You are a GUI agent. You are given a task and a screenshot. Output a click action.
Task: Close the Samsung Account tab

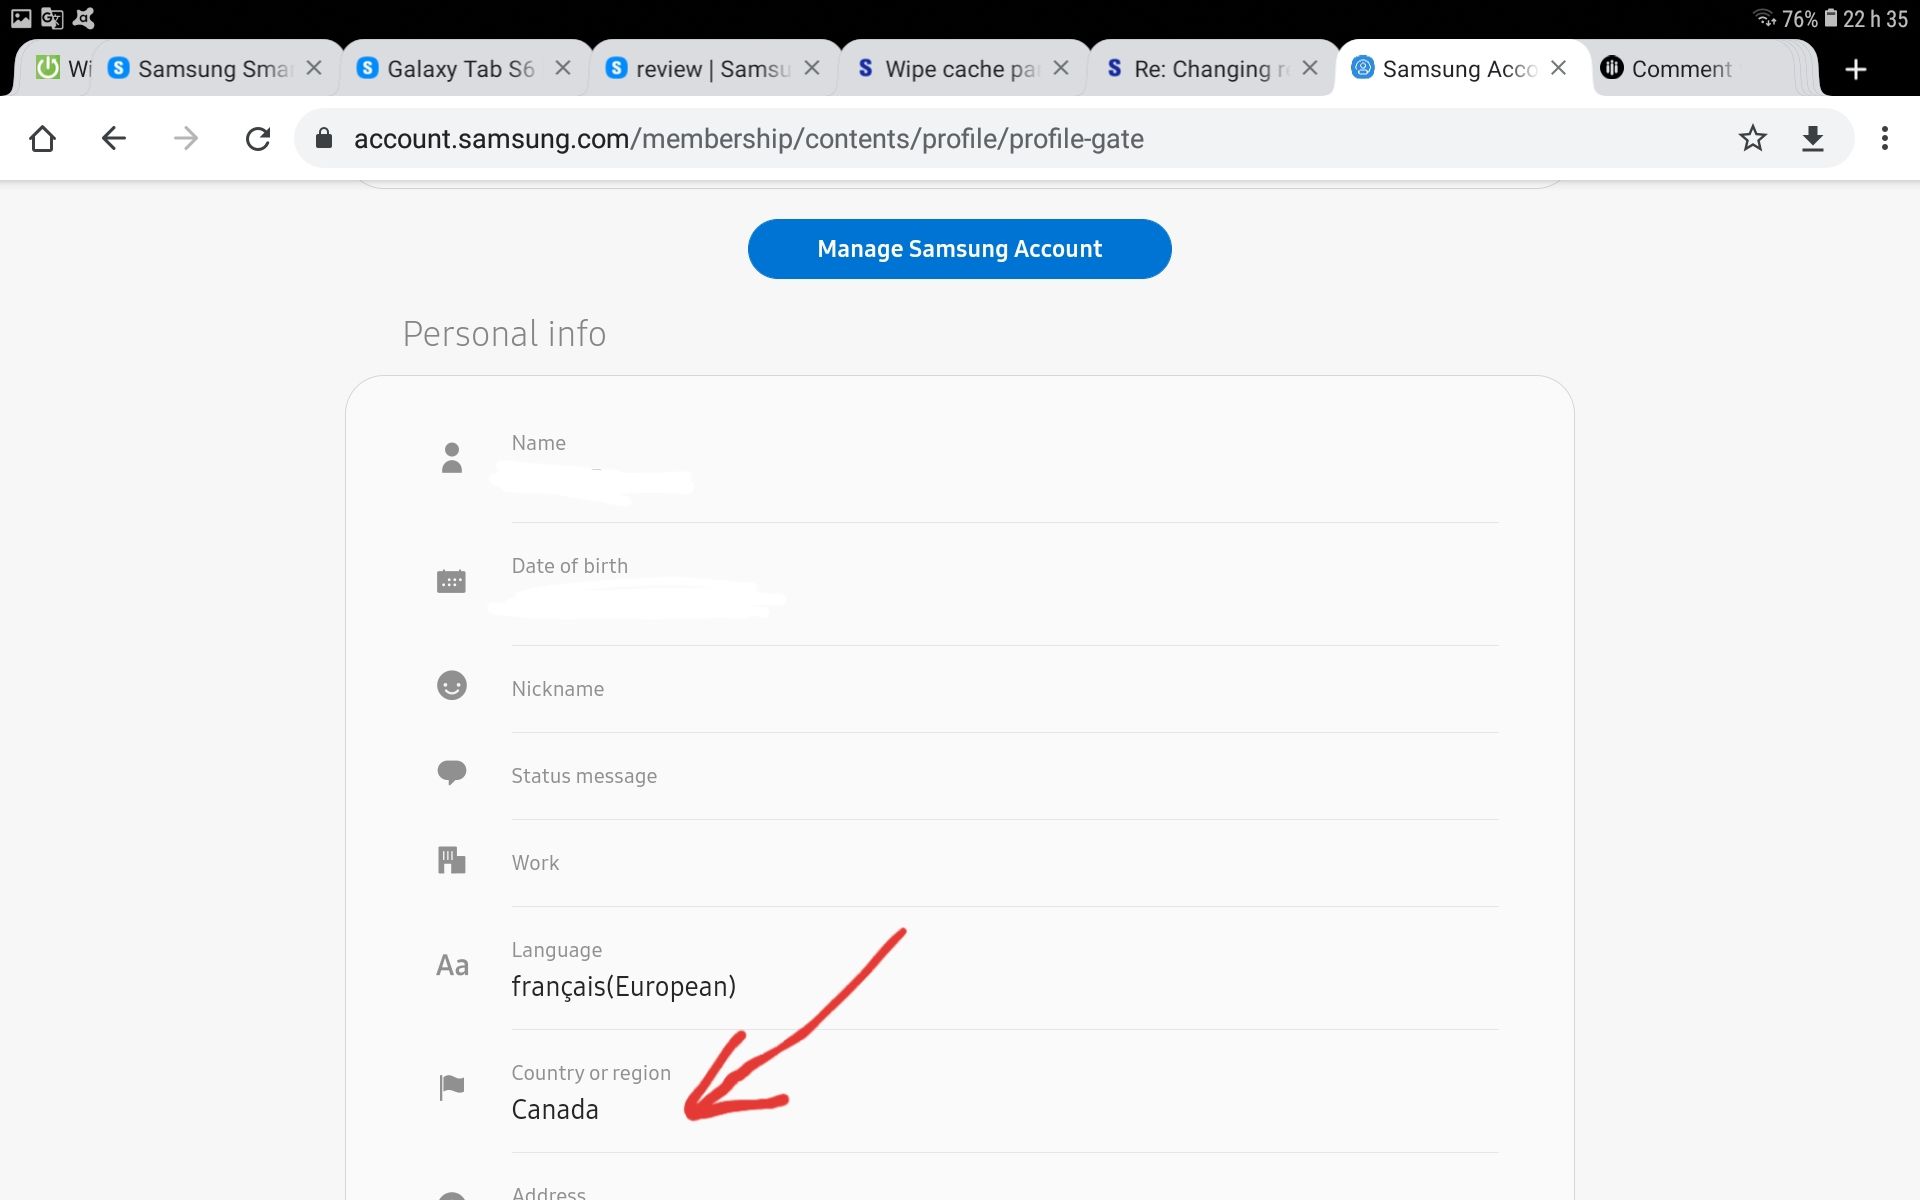click(1558, 68)
